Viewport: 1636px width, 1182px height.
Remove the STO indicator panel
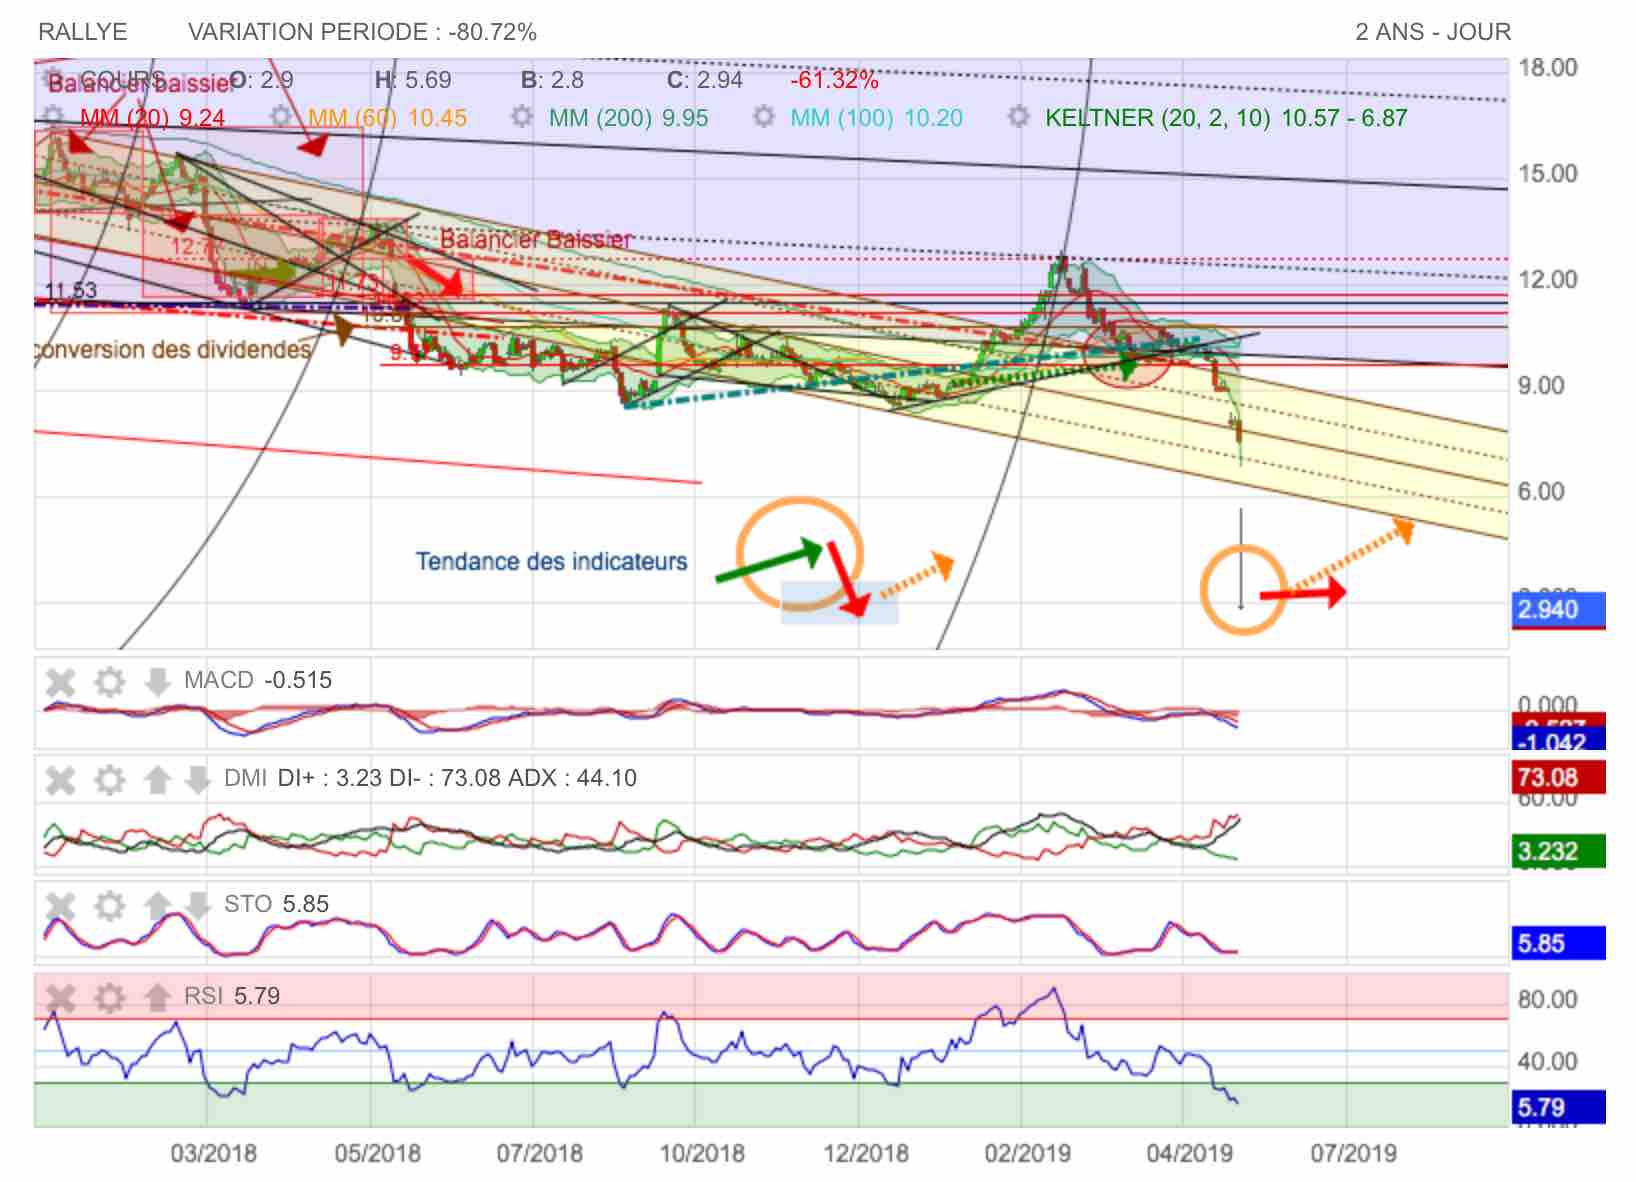click(61, 906)
